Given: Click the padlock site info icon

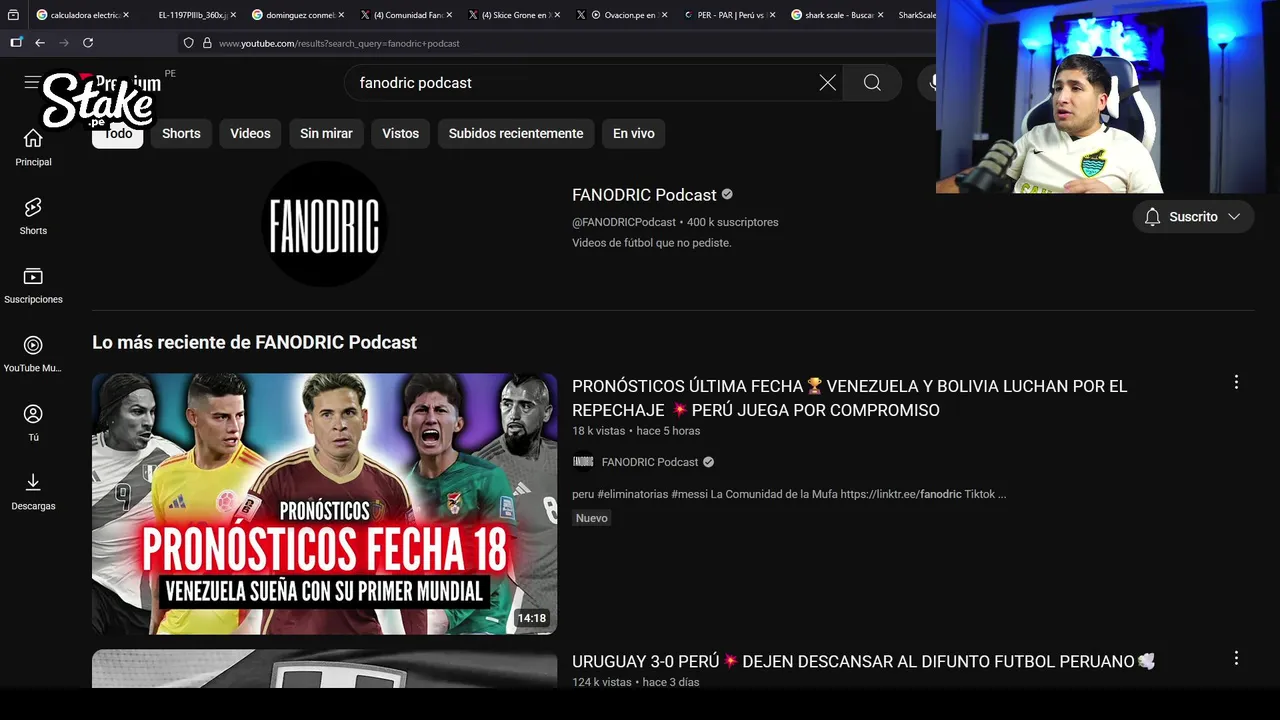Looking at the screenshot, I should click(207, 43).
